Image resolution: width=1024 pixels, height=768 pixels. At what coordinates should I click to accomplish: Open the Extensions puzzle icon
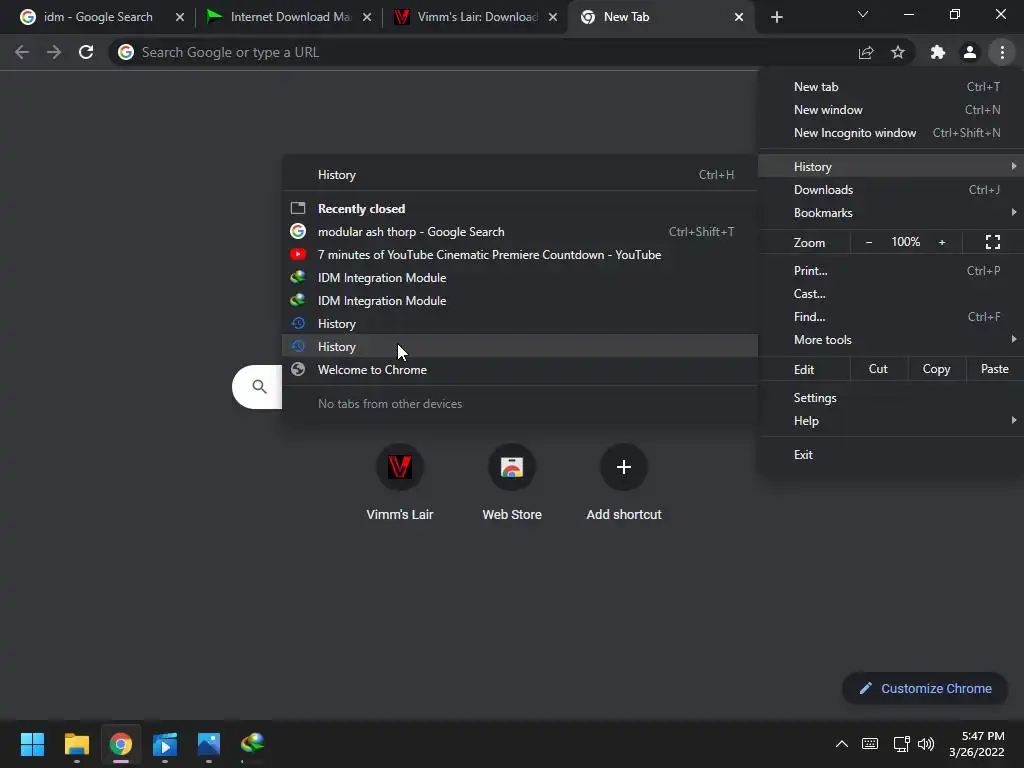tap(938, 52)
